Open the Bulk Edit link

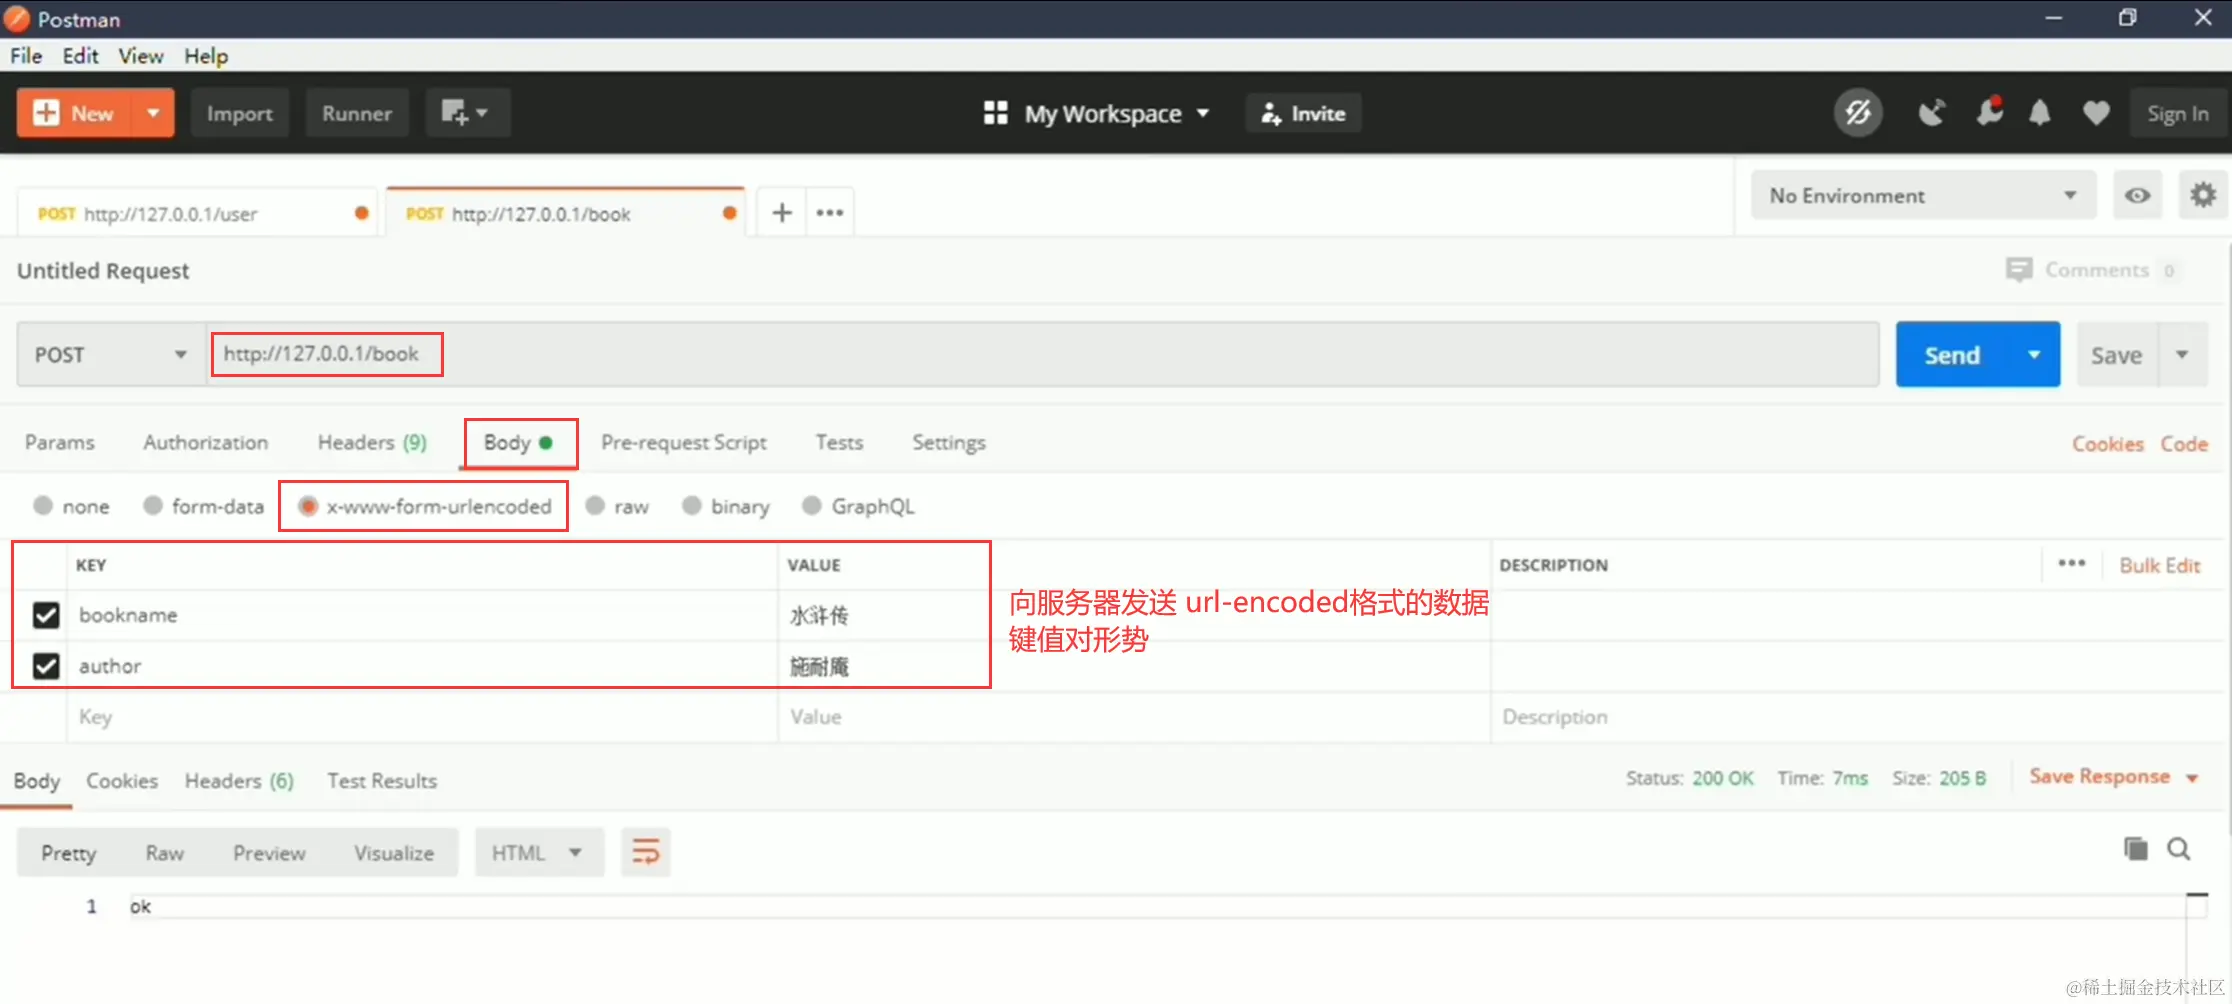2160,565
